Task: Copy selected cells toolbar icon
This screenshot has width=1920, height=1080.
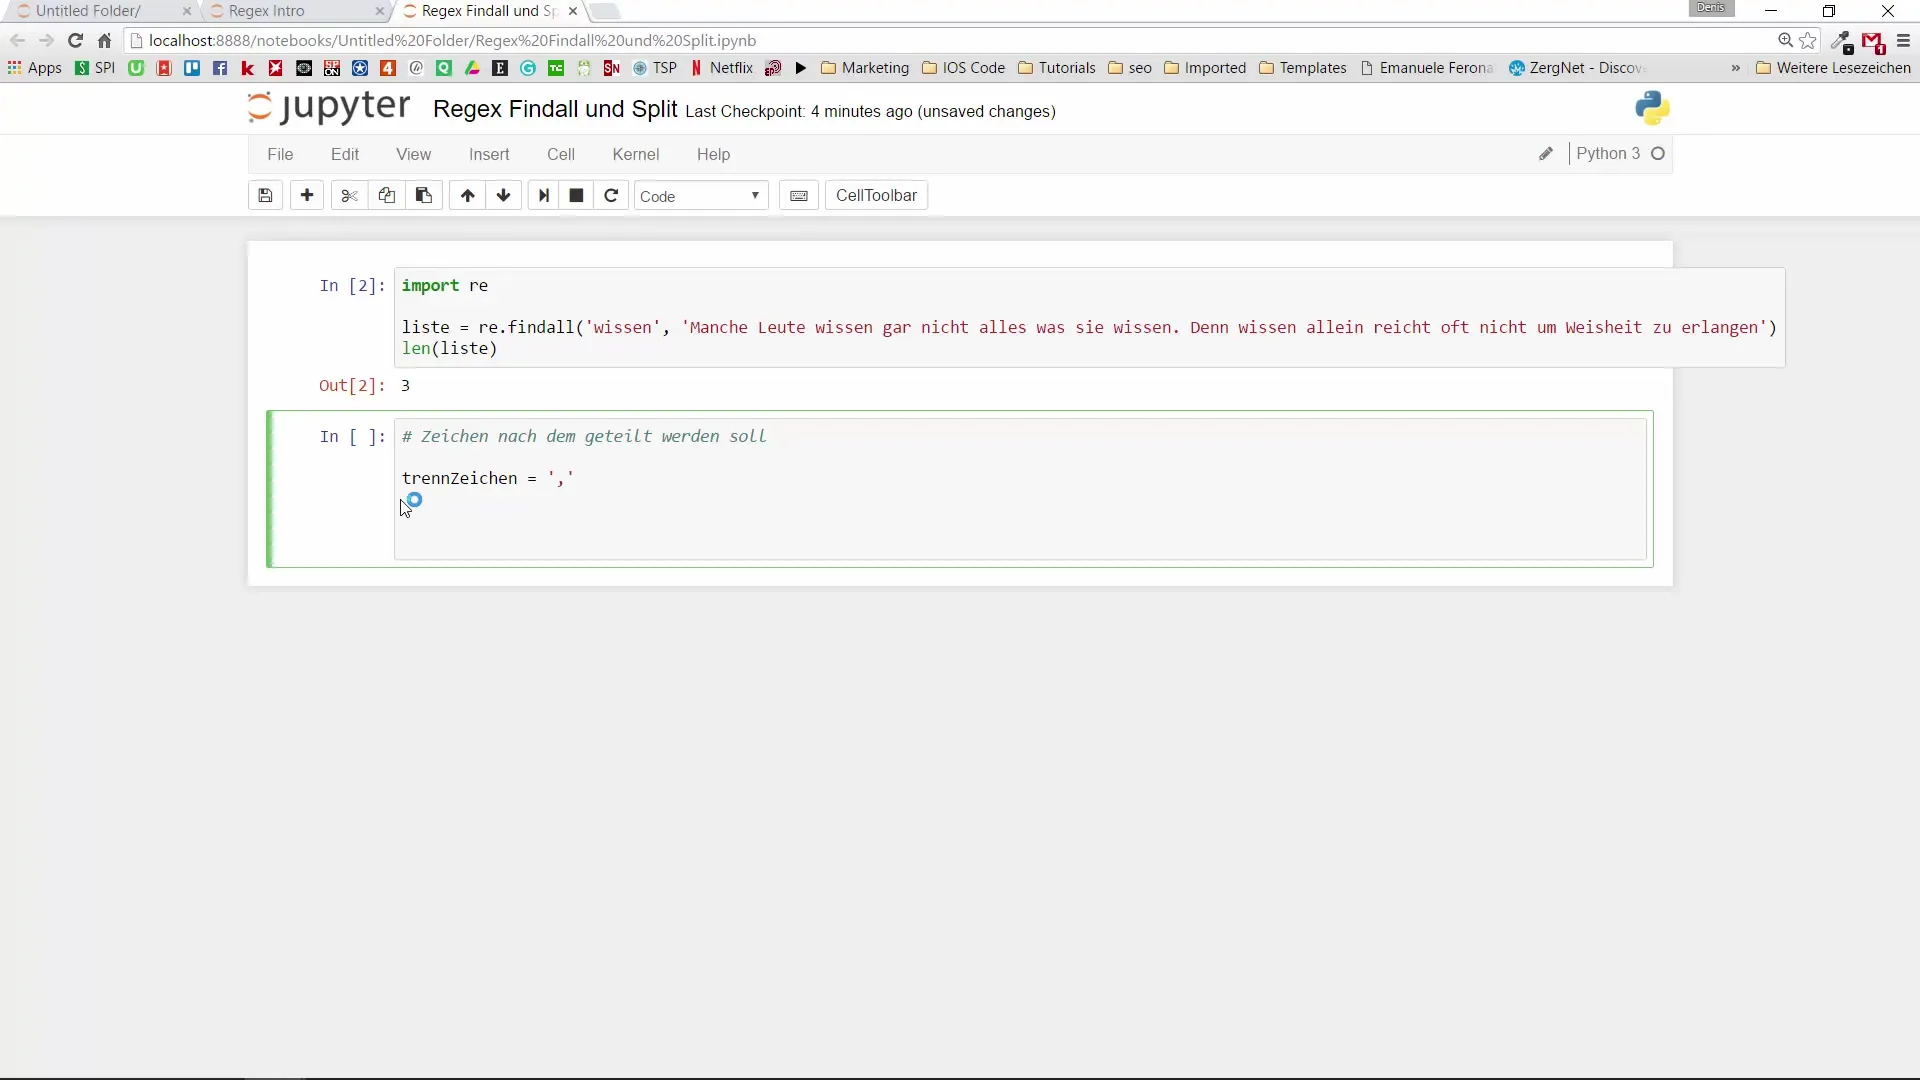Action: pos(386,196)
